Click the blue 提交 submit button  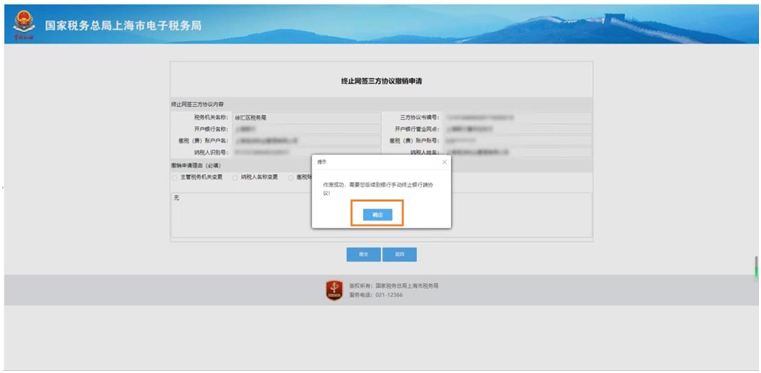(x=363, y=255)
